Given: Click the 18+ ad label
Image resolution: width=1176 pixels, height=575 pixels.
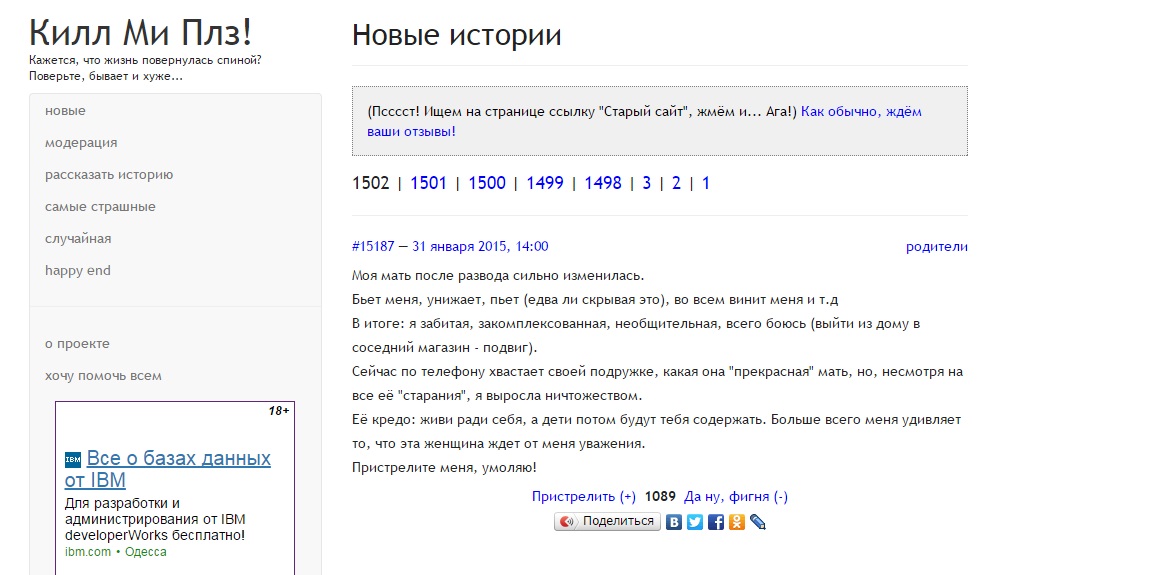Looking at the screenshot, I should click(279, 411).
